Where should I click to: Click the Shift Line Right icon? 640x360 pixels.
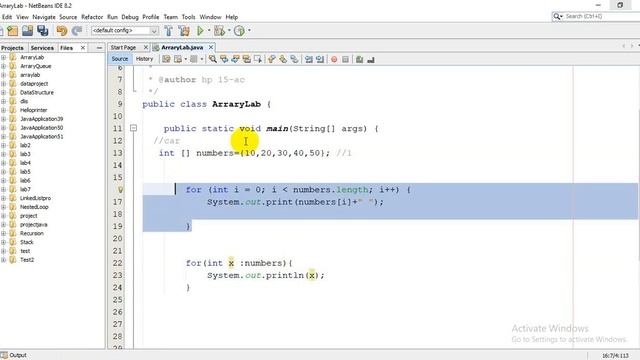[x=320, y=60]
